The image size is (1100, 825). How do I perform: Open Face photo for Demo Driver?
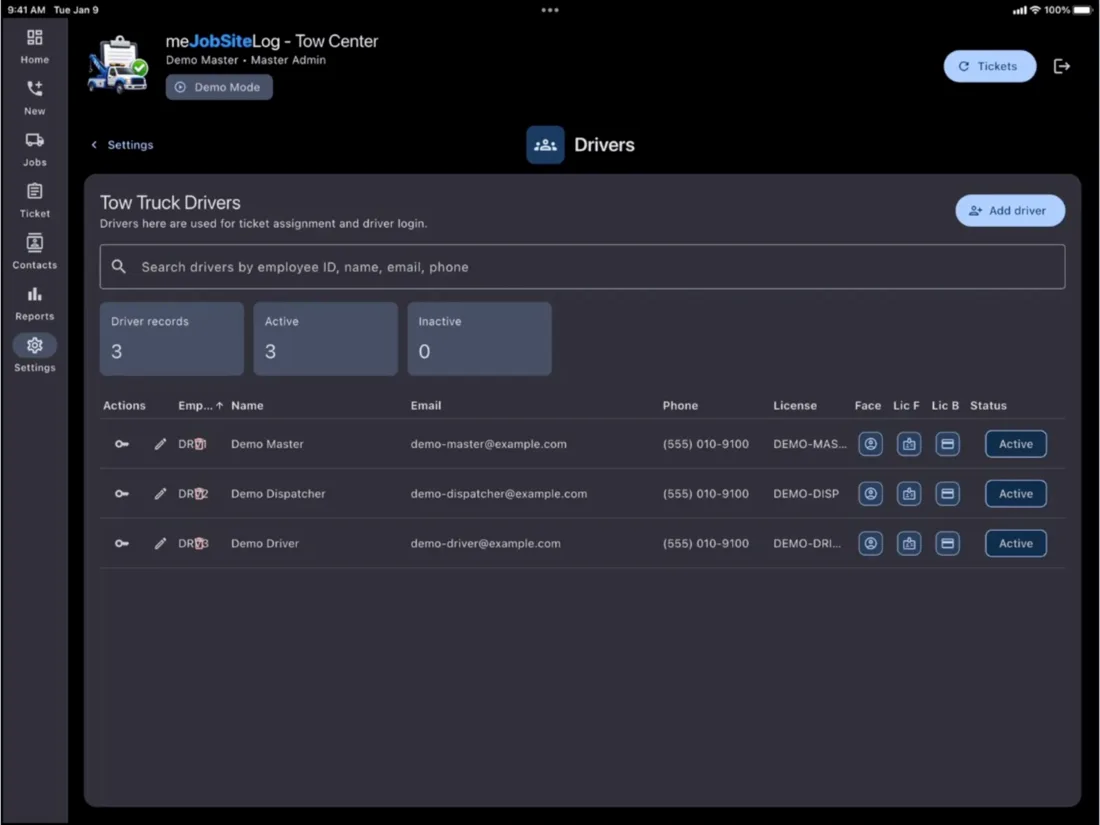pyautogui.click(x=871, y=544)
